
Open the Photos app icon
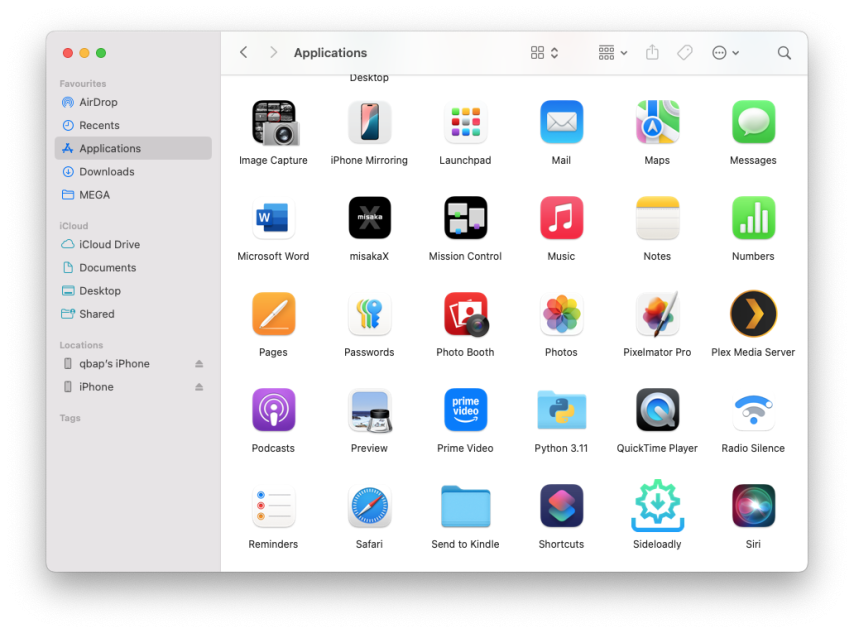click(x=561, y=314)
